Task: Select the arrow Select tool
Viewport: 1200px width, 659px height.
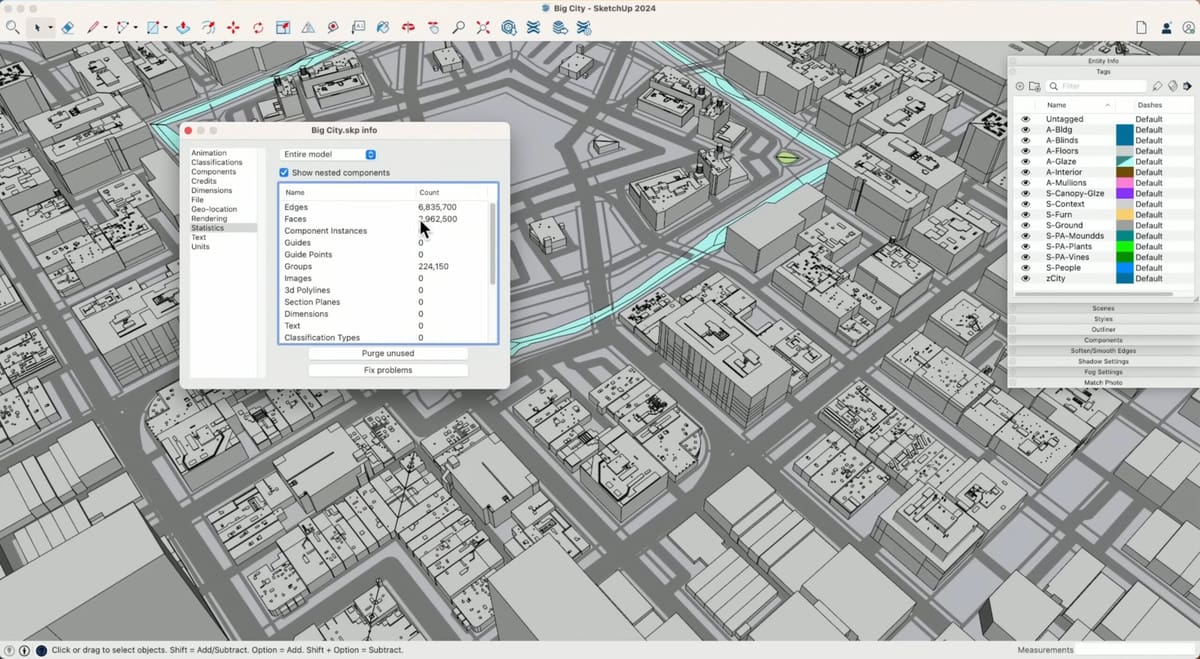Action: 38,28
